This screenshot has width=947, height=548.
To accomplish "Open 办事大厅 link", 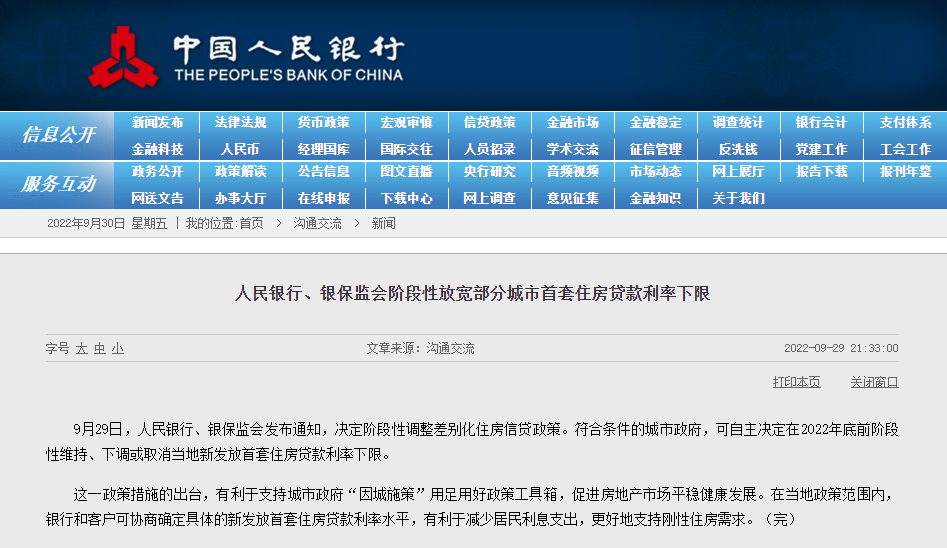I will point(240,198).
